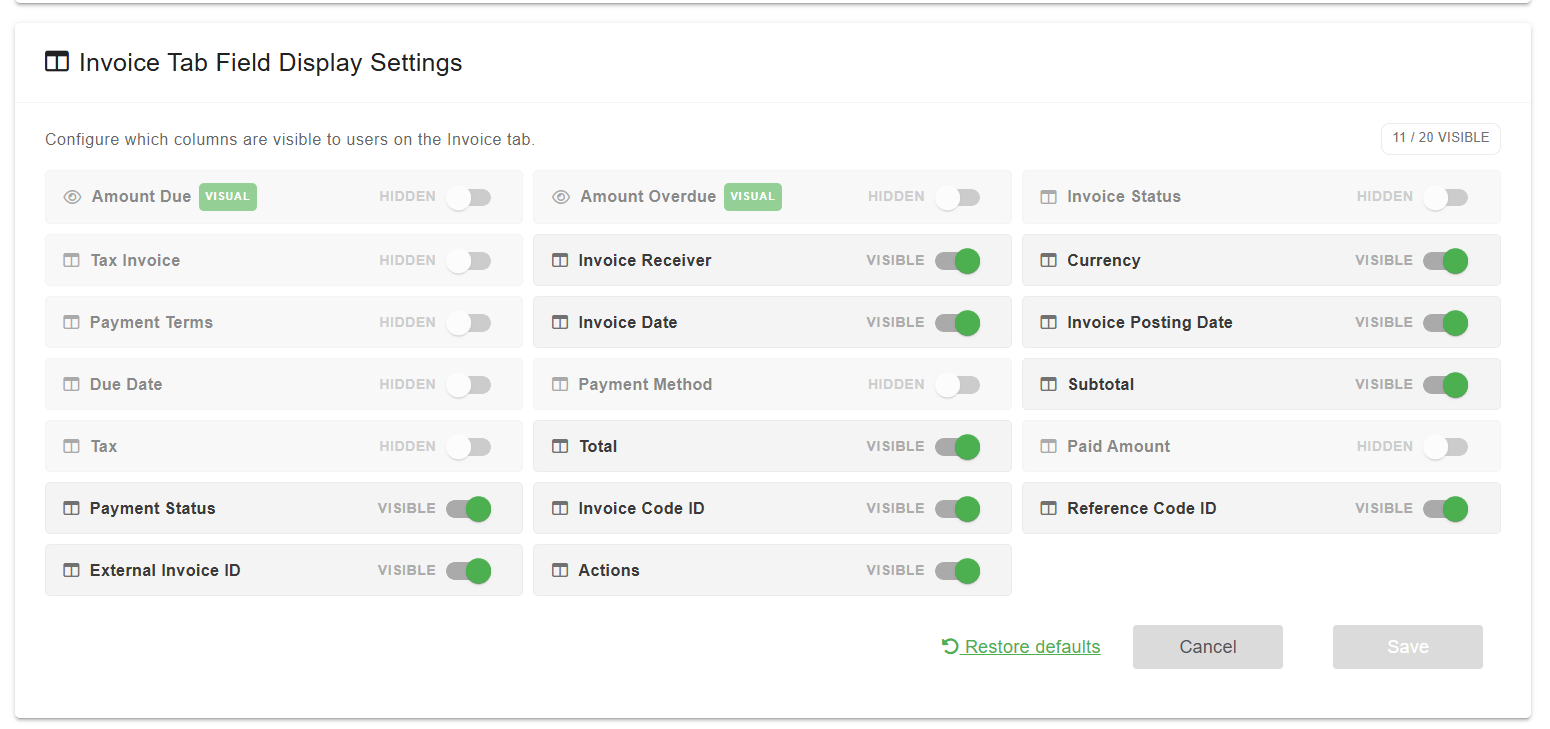1550x729 pixels.
Task: Toggle Subtotal column visibility off
Action: pos(1446,385)
